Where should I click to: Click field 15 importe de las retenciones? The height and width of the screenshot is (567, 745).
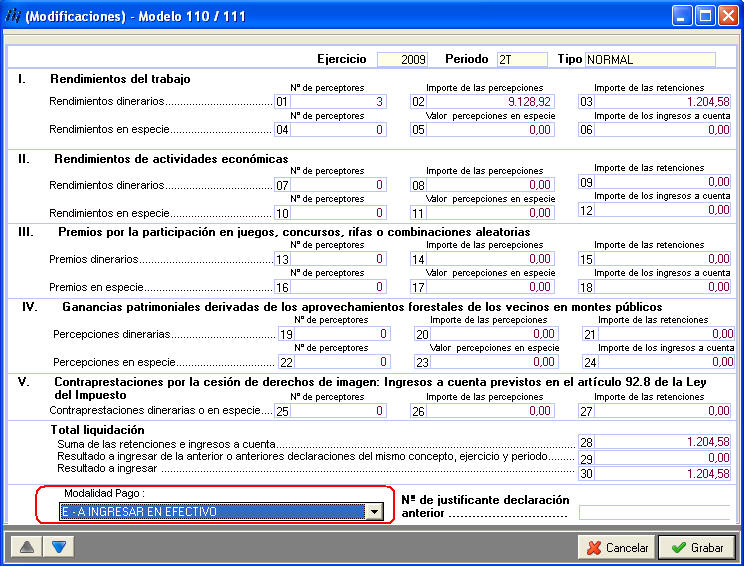pyautogui.click(x=662, y=259)
